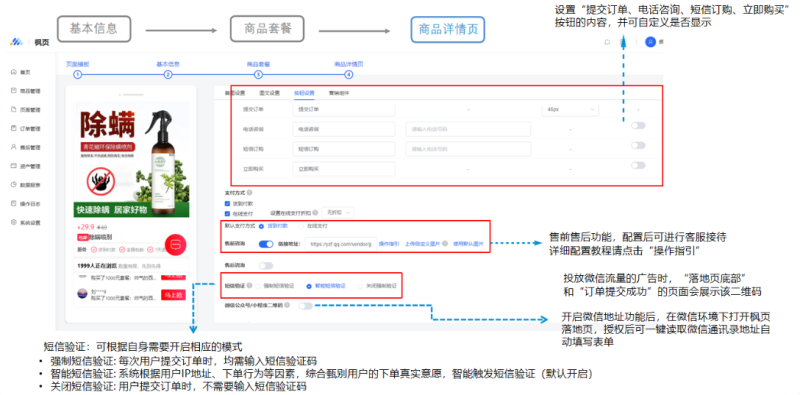Click the 1999人正在浏览 text in preview
This screenshot has width=800, height=395.
click(x=96, y=266)
